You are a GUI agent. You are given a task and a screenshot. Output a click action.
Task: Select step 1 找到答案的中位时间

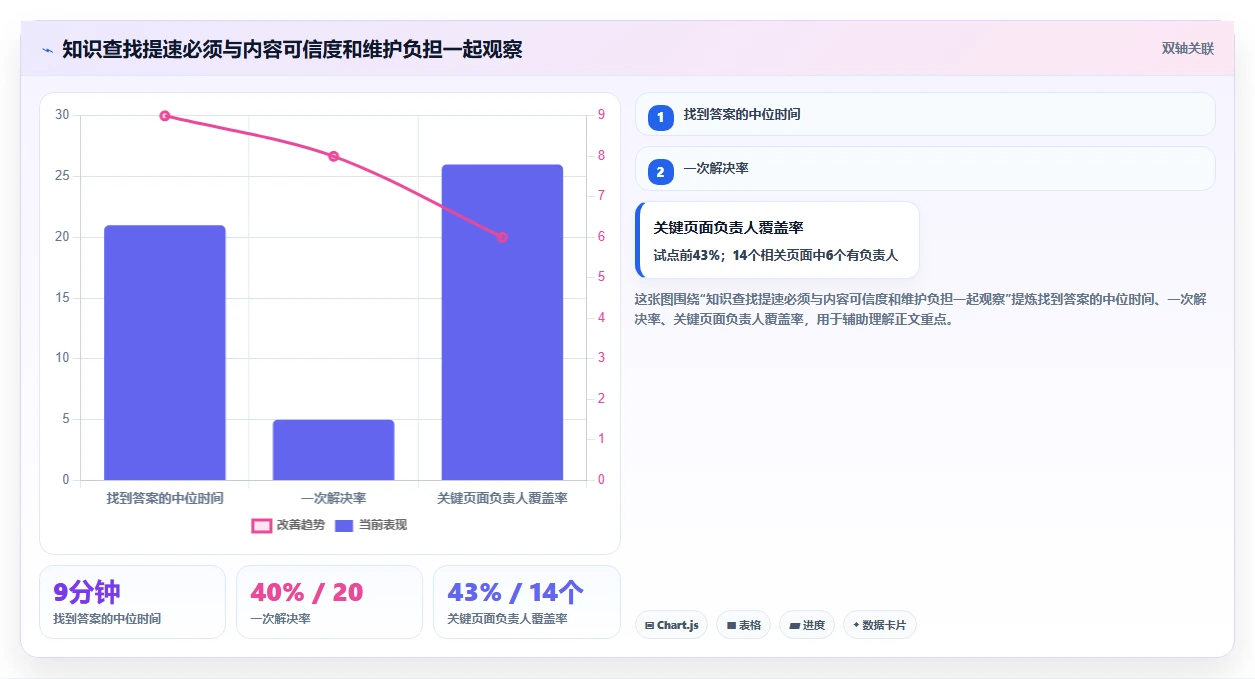point(925,114)
